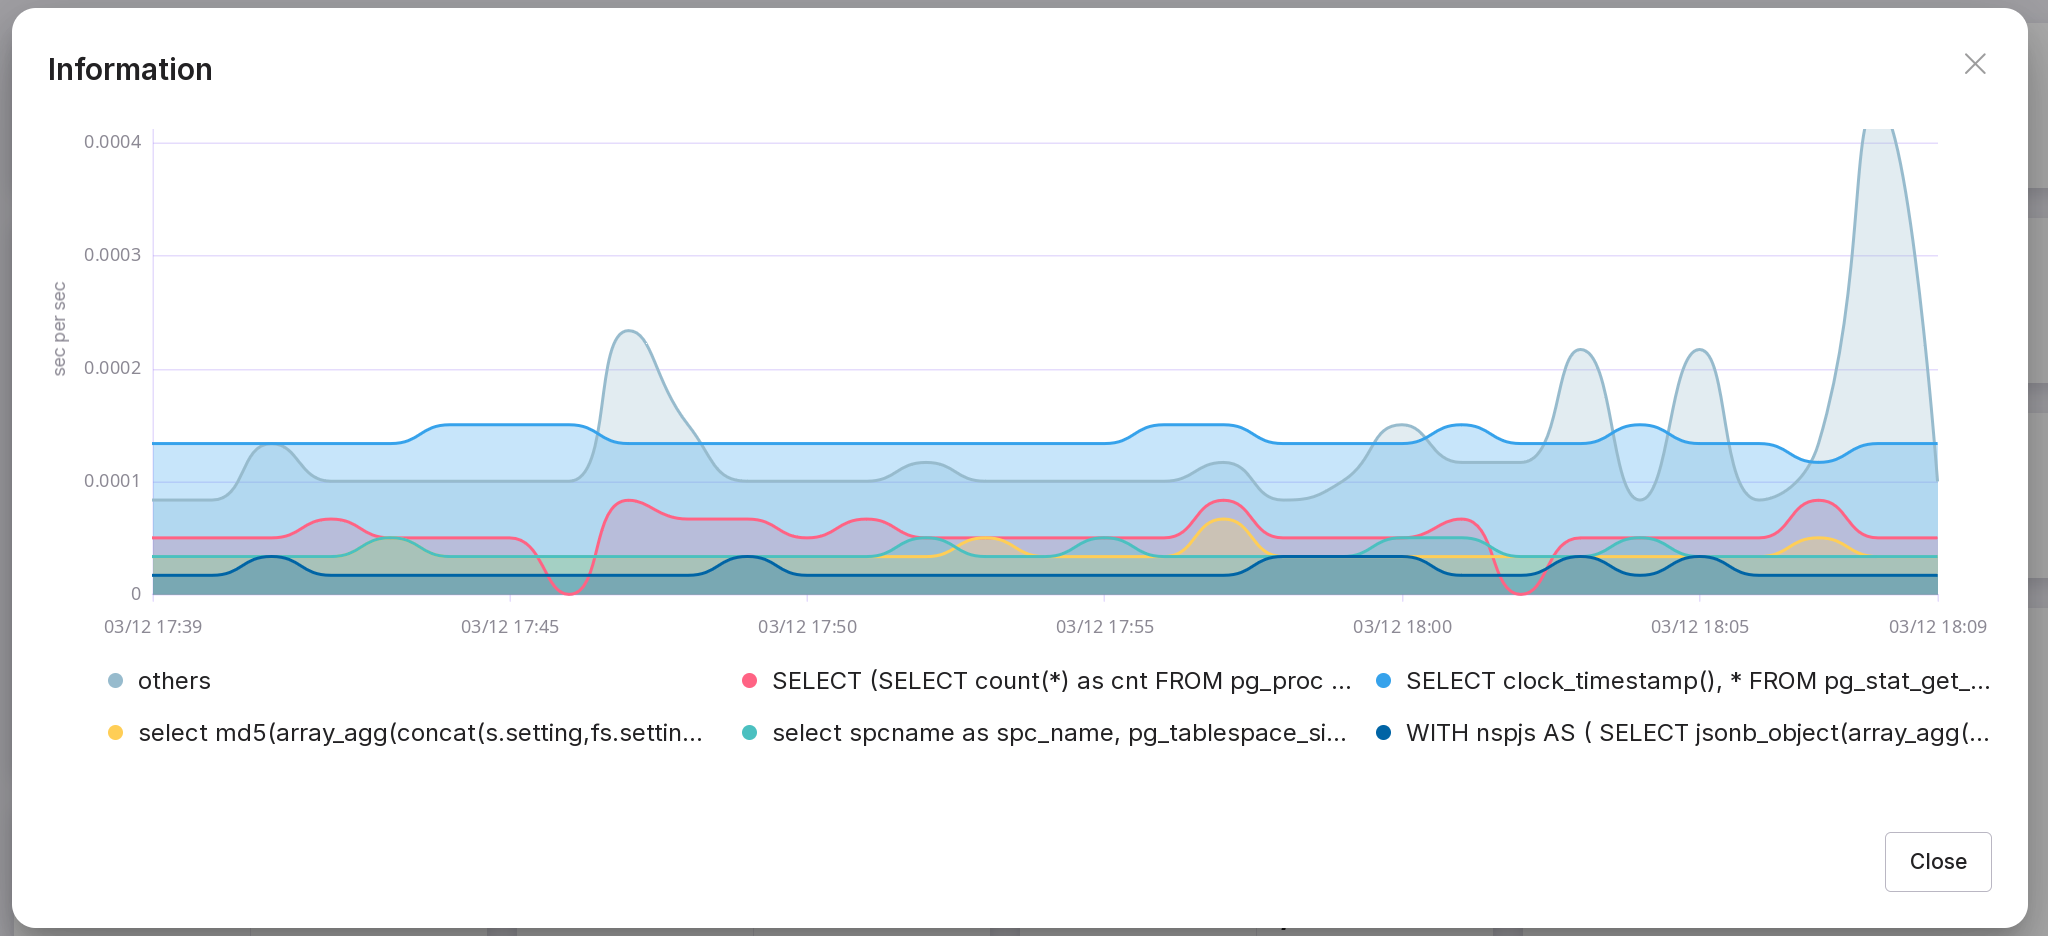
Task: Click the dark blue WITH nspjs legend dot
Action: coord(1383,733)
